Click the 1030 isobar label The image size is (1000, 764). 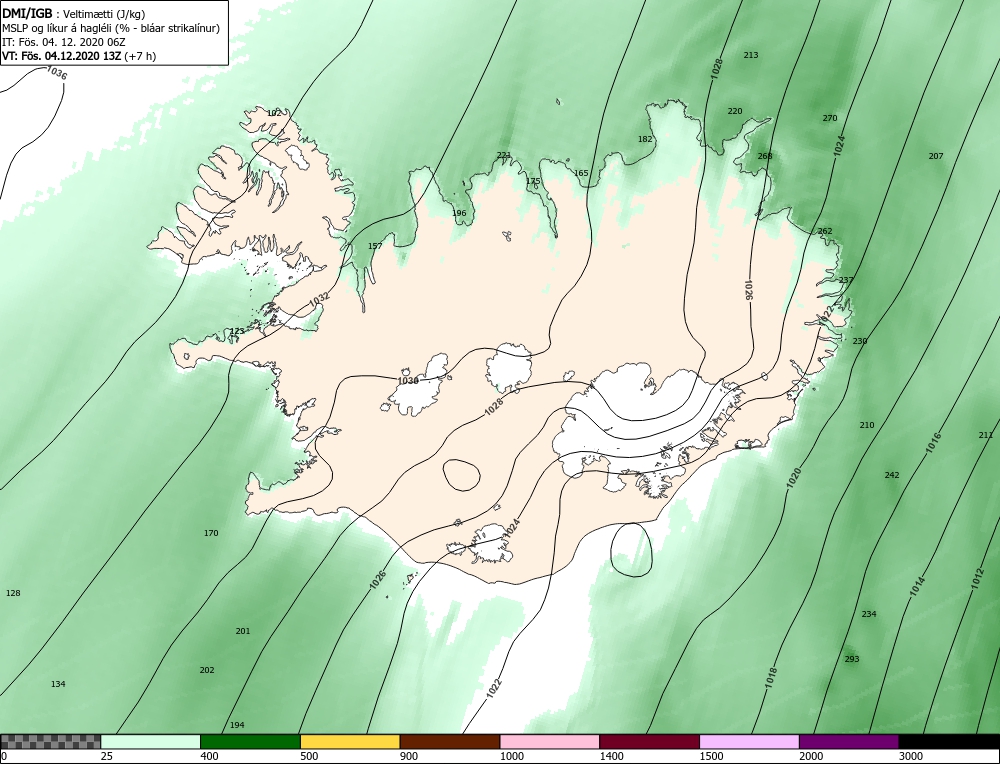408,381
